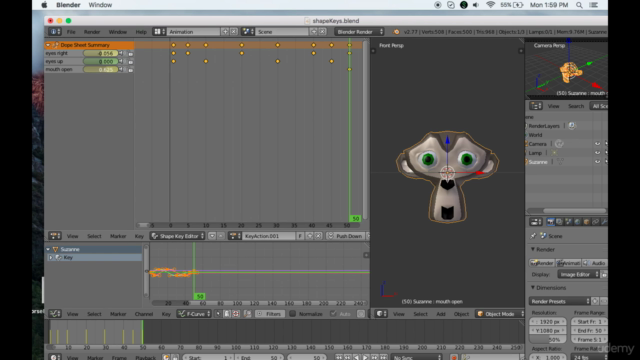The image size is (640, 360).
Task: Open the Object Mode dropdown
Action: (x=500, y=314)
